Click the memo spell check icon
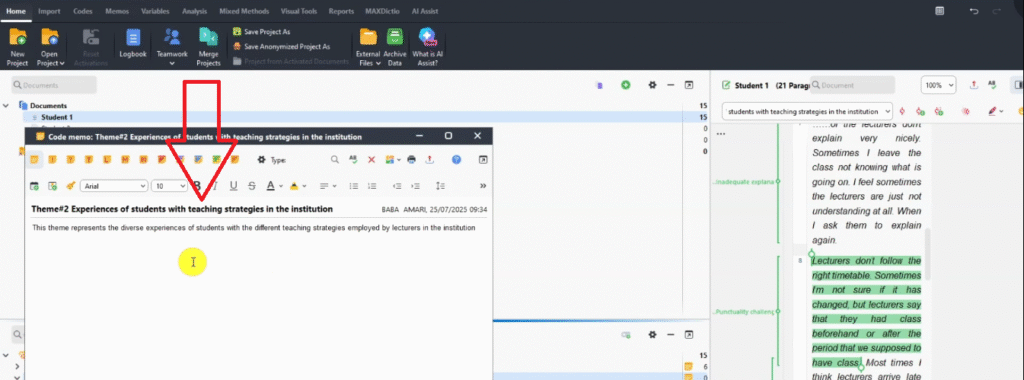Screen dimensions: 1024x380 tap(353, 159)
